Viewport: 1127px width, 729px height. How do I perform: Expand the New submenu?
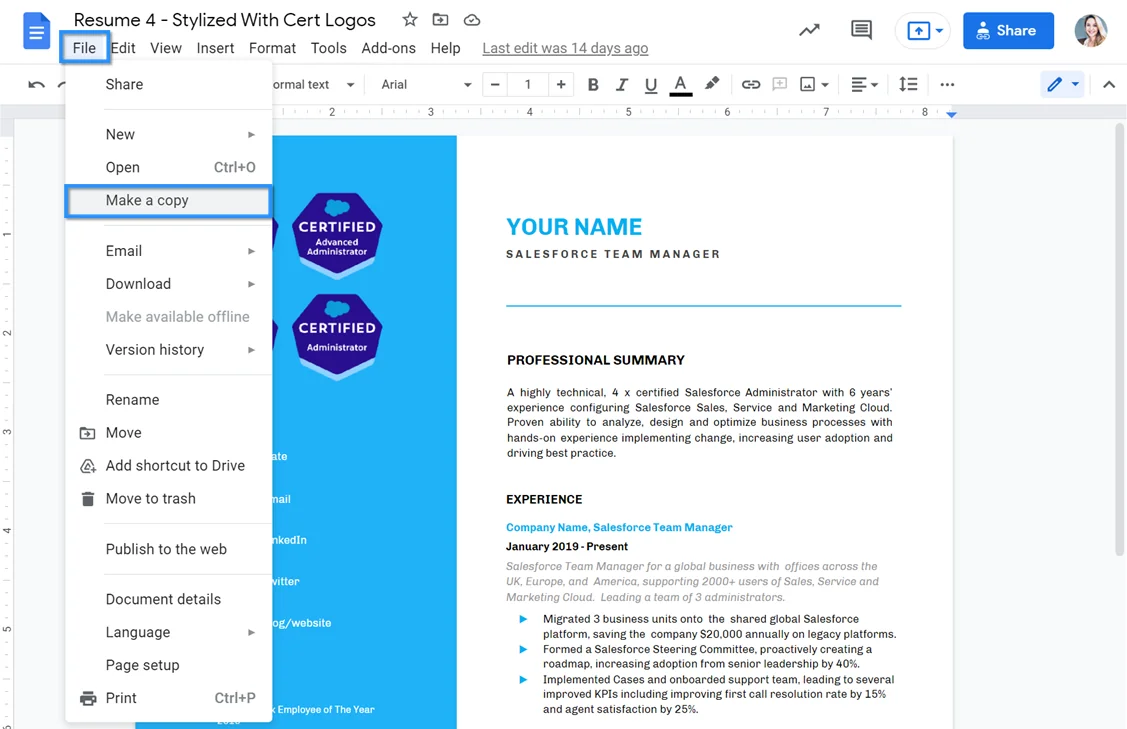168,134
